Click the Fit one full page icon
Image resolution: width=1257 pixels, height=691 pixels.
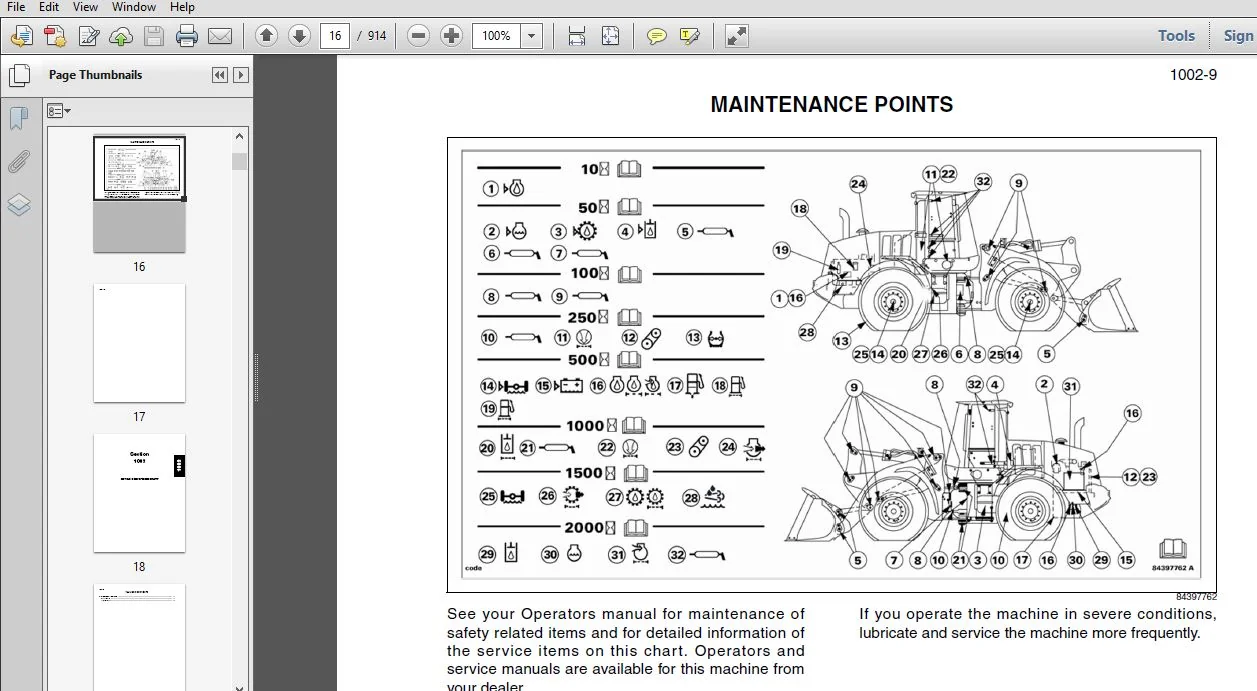click(x=610, y=36)
